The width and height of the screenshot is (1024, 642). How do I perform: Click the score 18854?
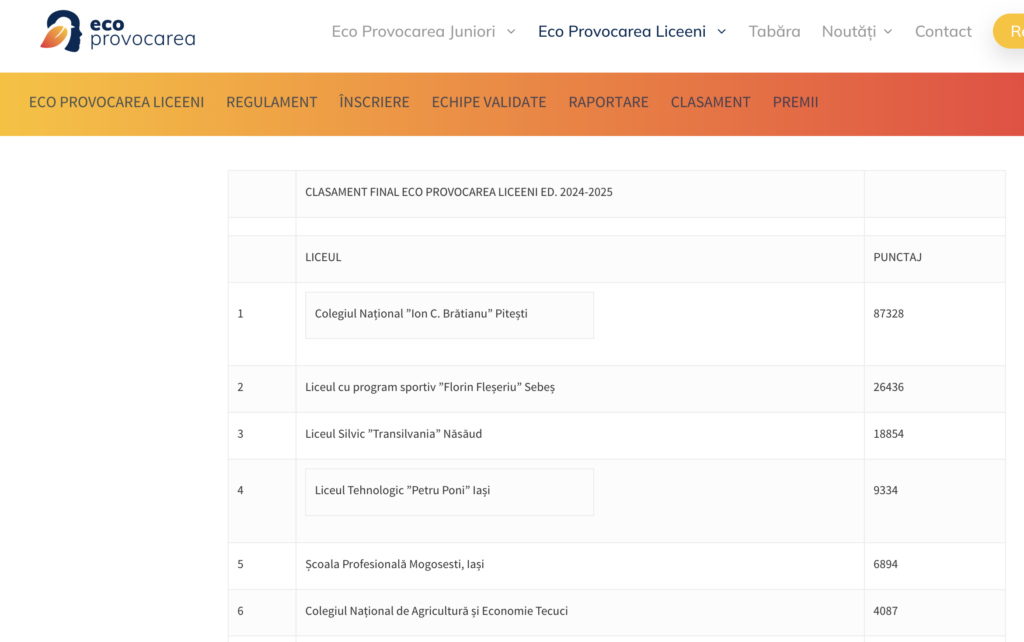(x=888, y=434)
